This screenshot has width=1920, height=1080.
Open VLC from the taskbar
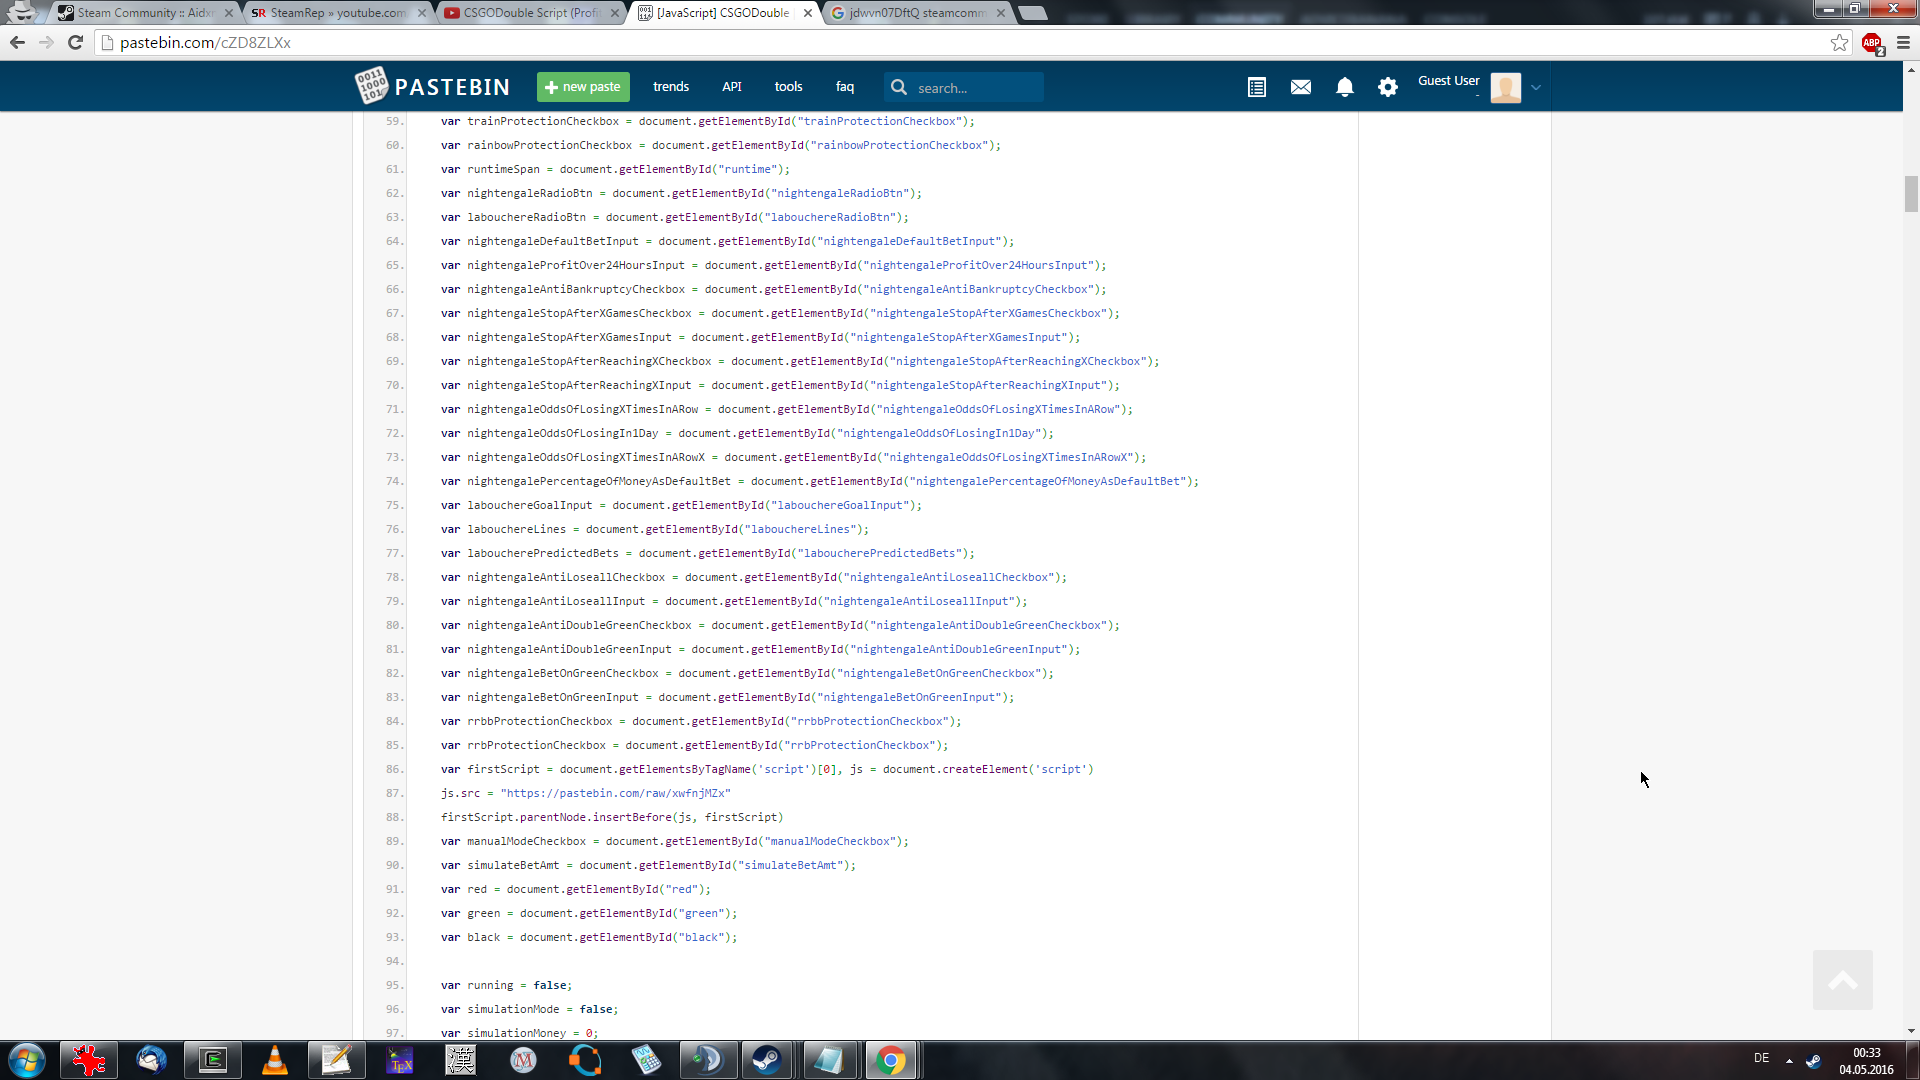274,1060
